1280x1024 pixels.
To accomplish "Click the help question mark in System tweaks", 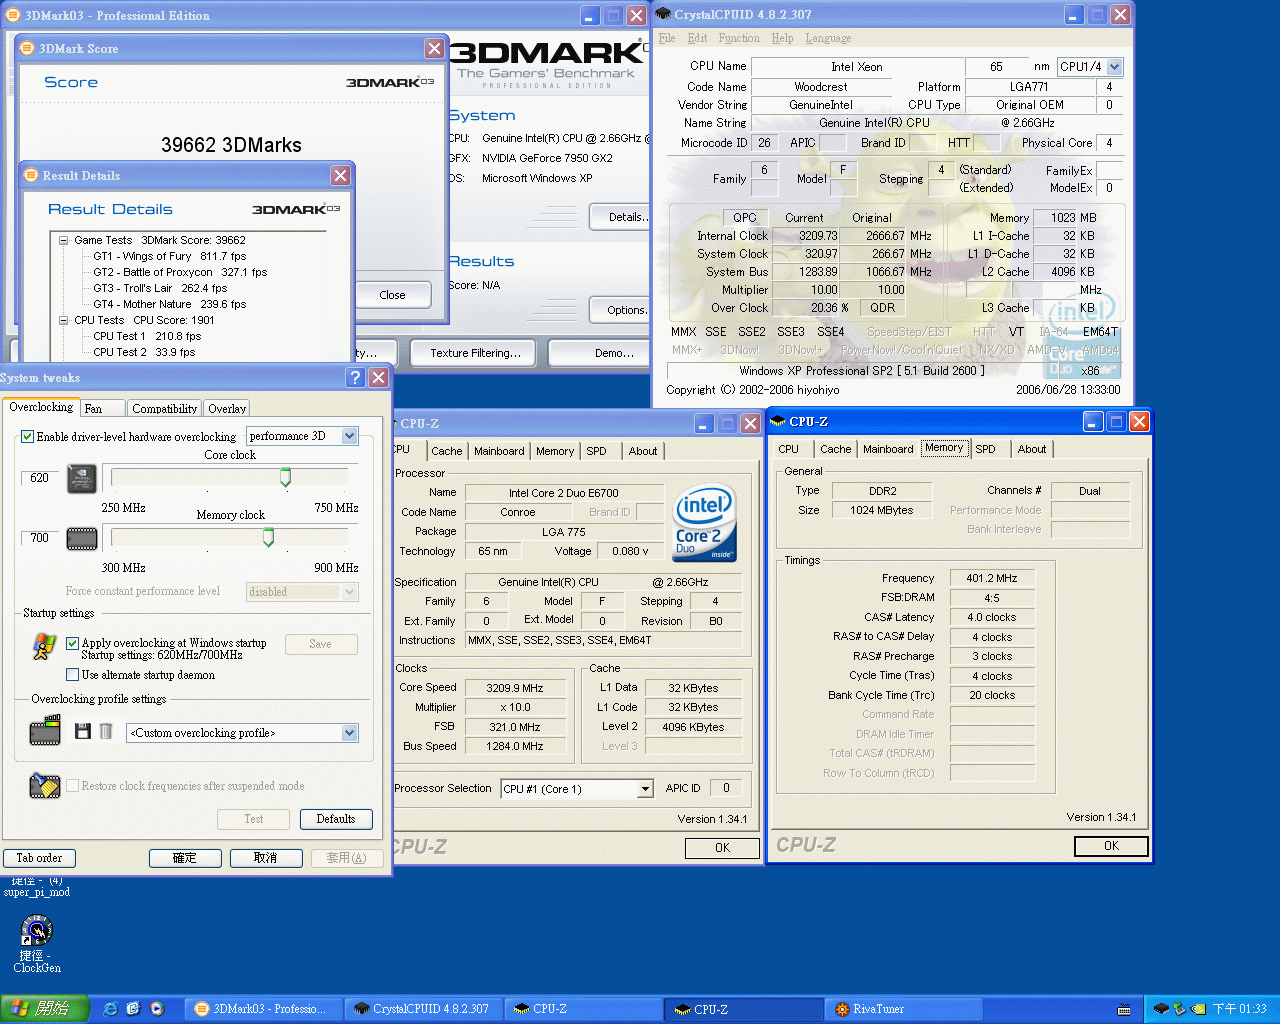I will 355,377.
